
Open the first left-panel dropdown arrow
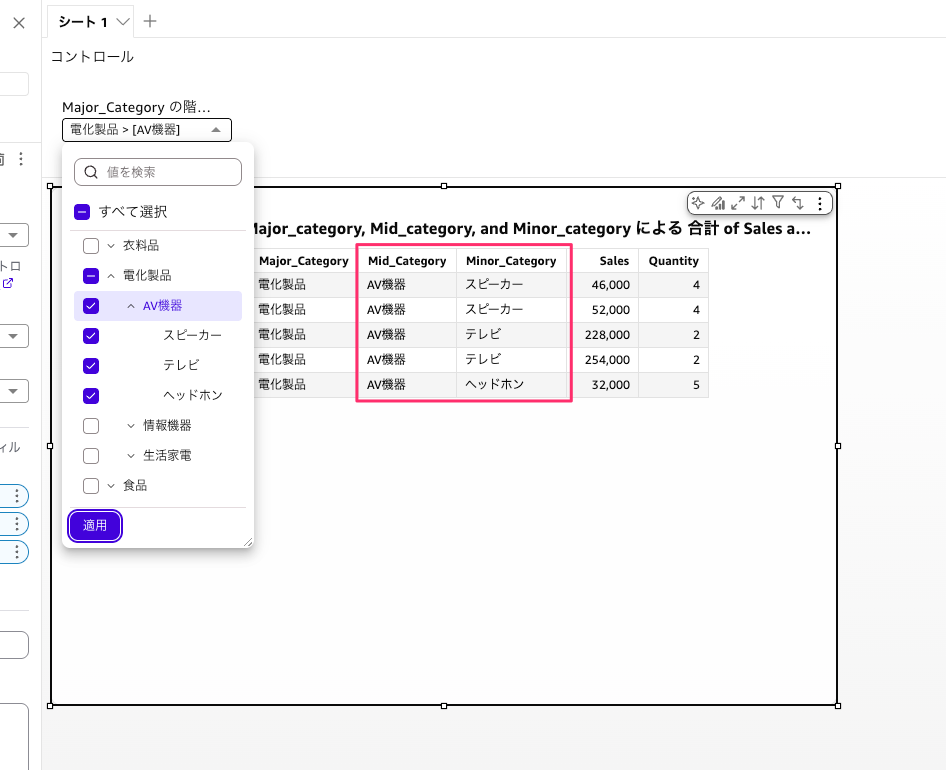13,235
